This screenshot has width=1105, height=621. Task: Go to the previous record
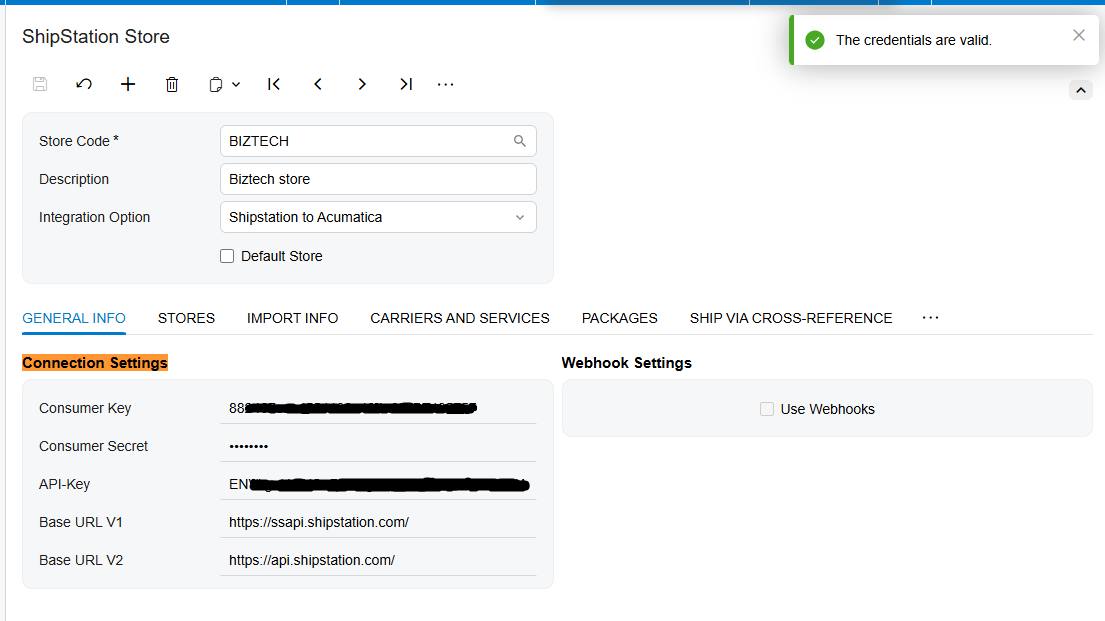tap(318, 85)
